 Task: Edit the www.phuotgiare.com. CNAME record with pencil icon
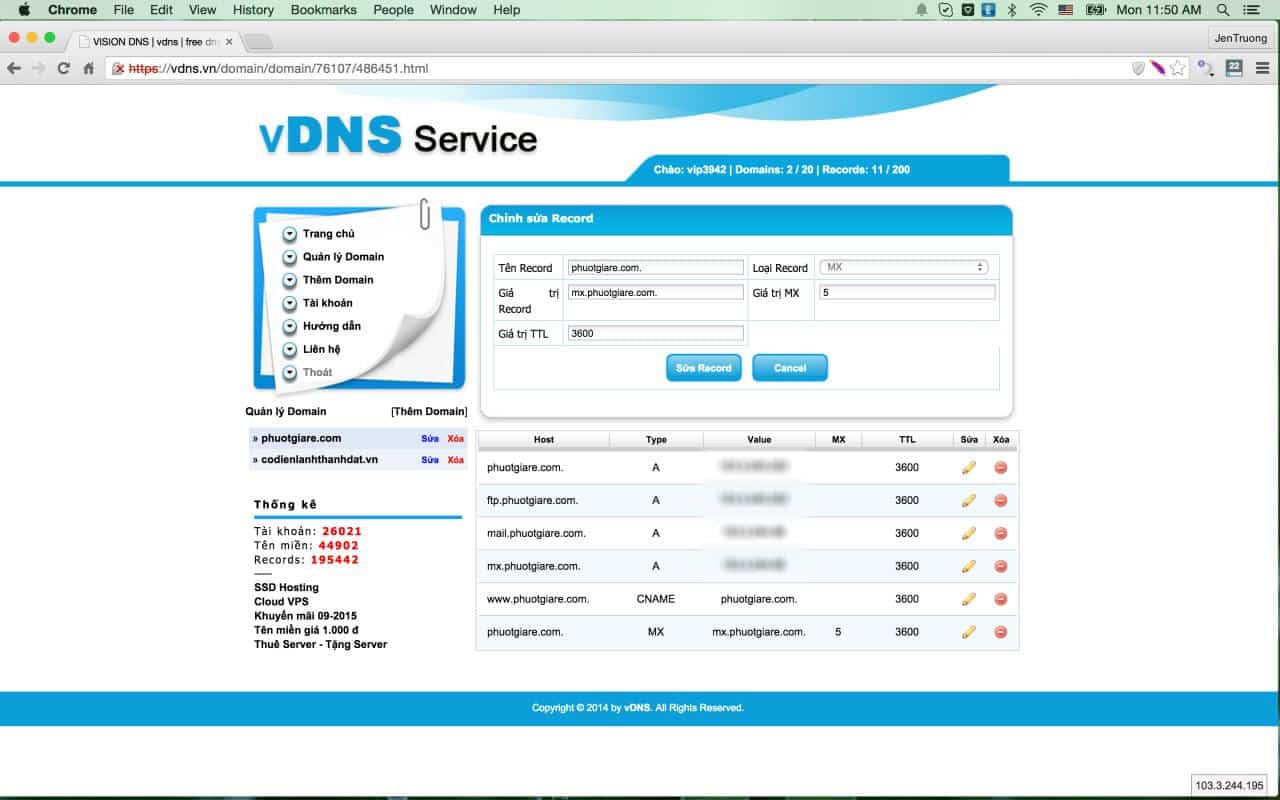coord(968,599)
